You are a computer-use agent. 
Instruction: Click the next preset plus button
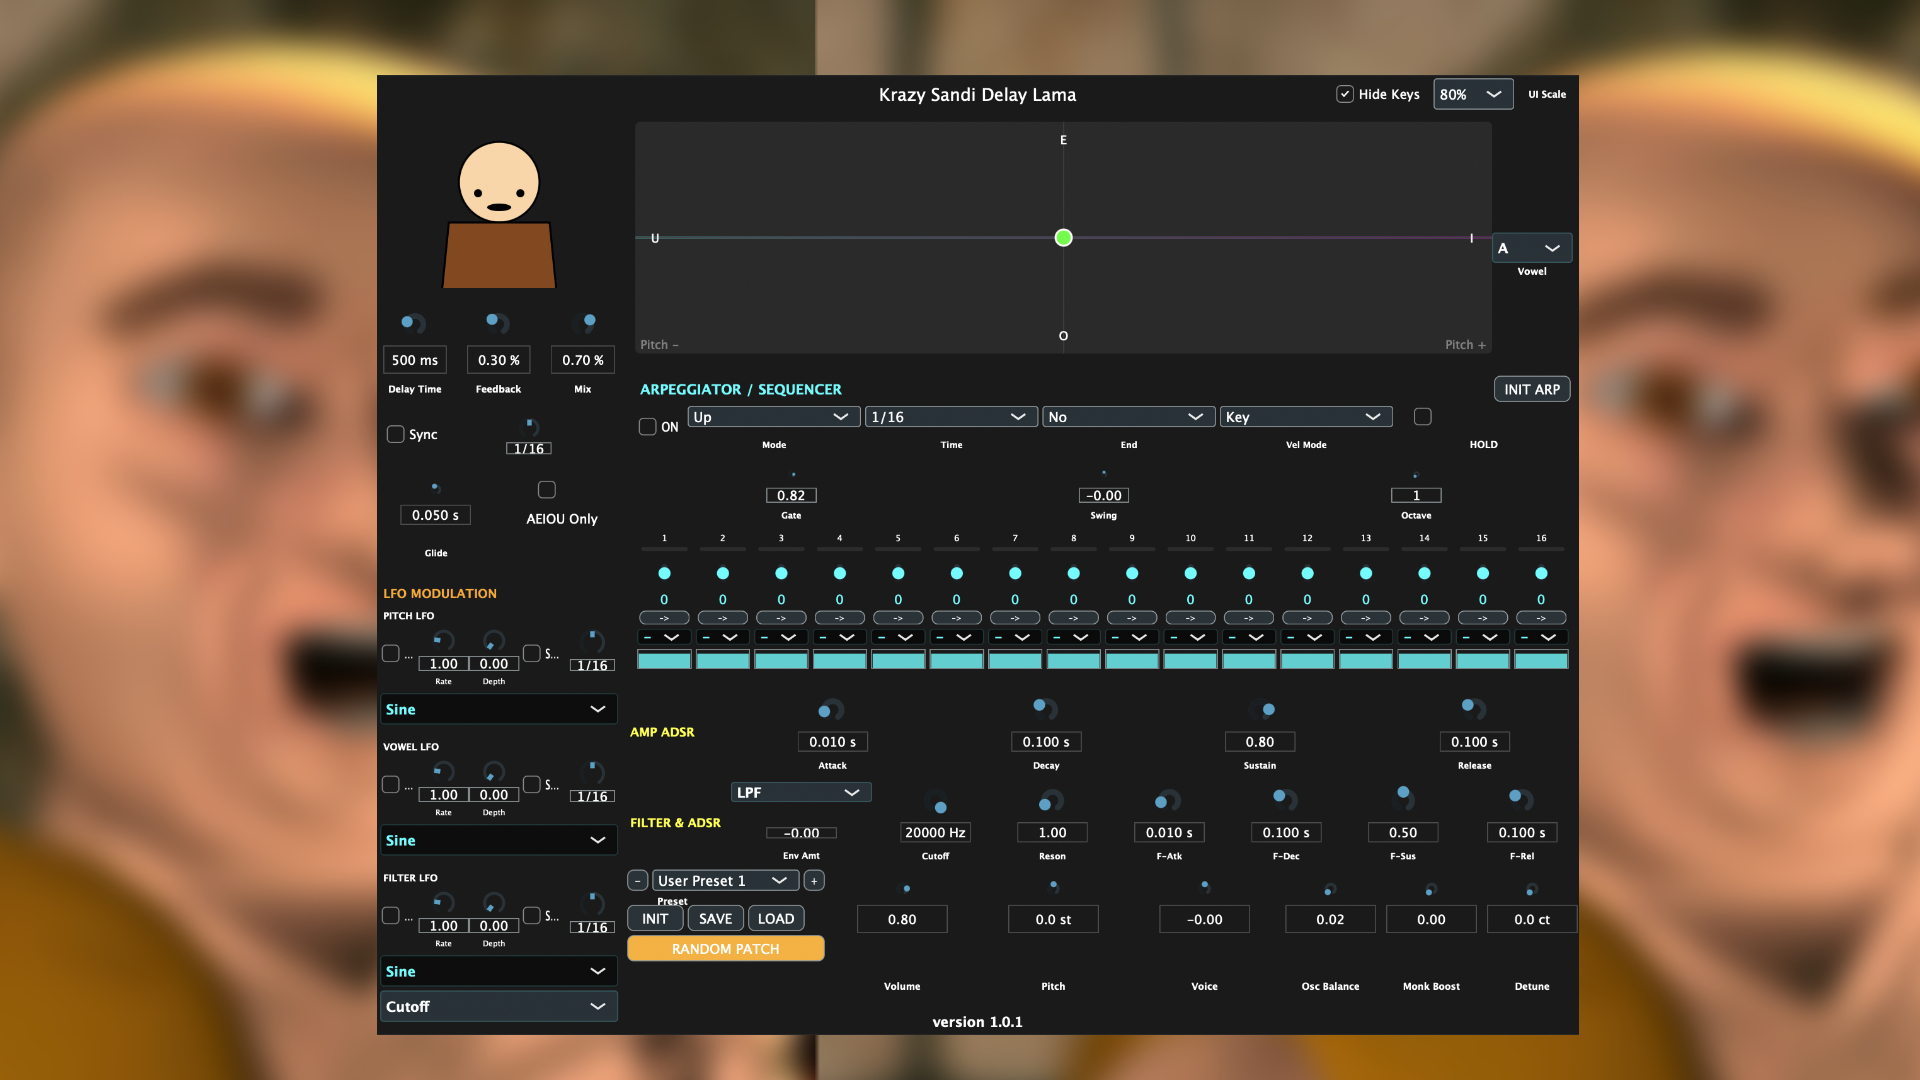click(814, 881)
